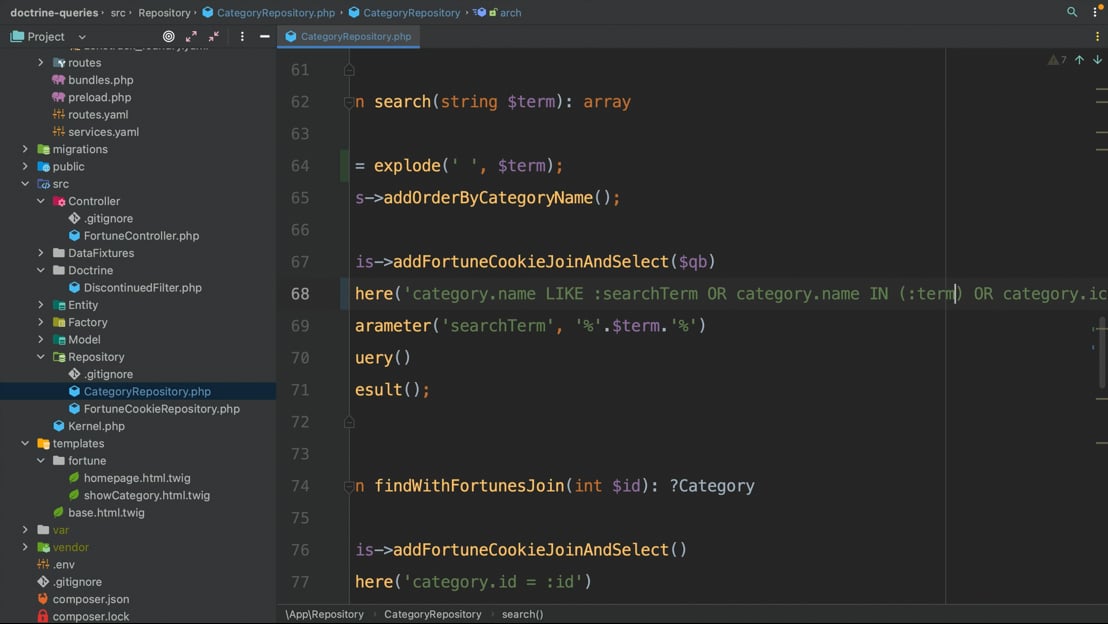Click CategoryRepository in the bottom breadcrumb
Image resolution: width=1108 pixels, height=624 pixels.
[432, 614]
